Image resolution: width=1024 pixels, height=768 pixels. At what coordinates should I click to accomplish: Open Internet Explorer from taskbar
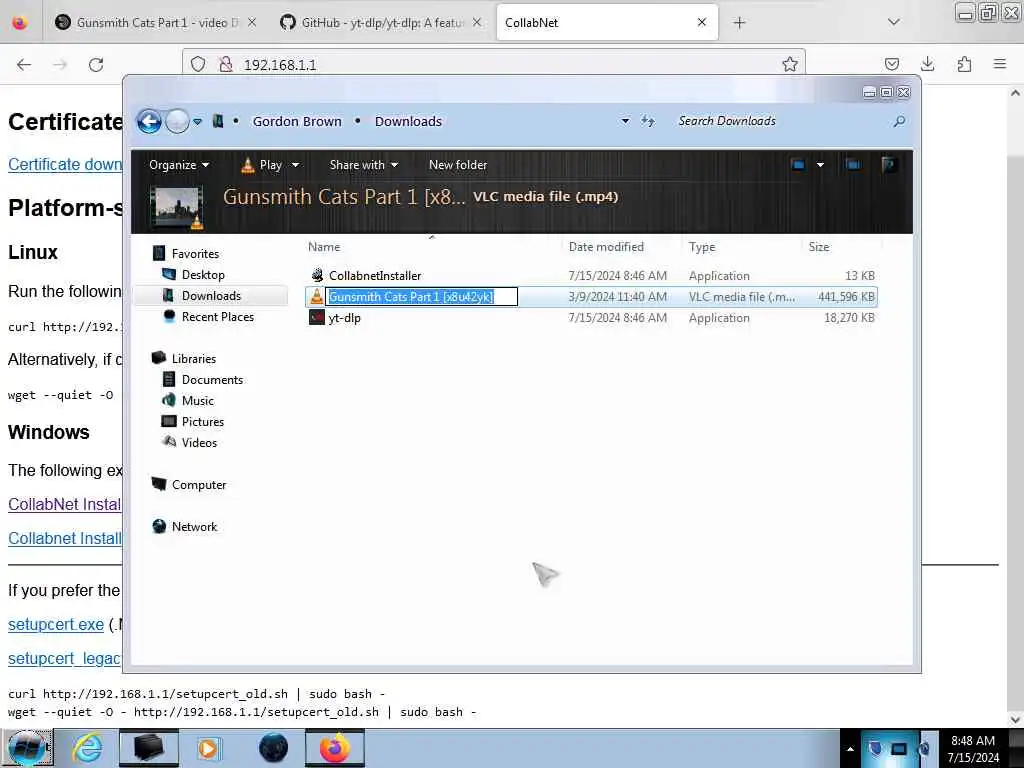coord(87,748)
